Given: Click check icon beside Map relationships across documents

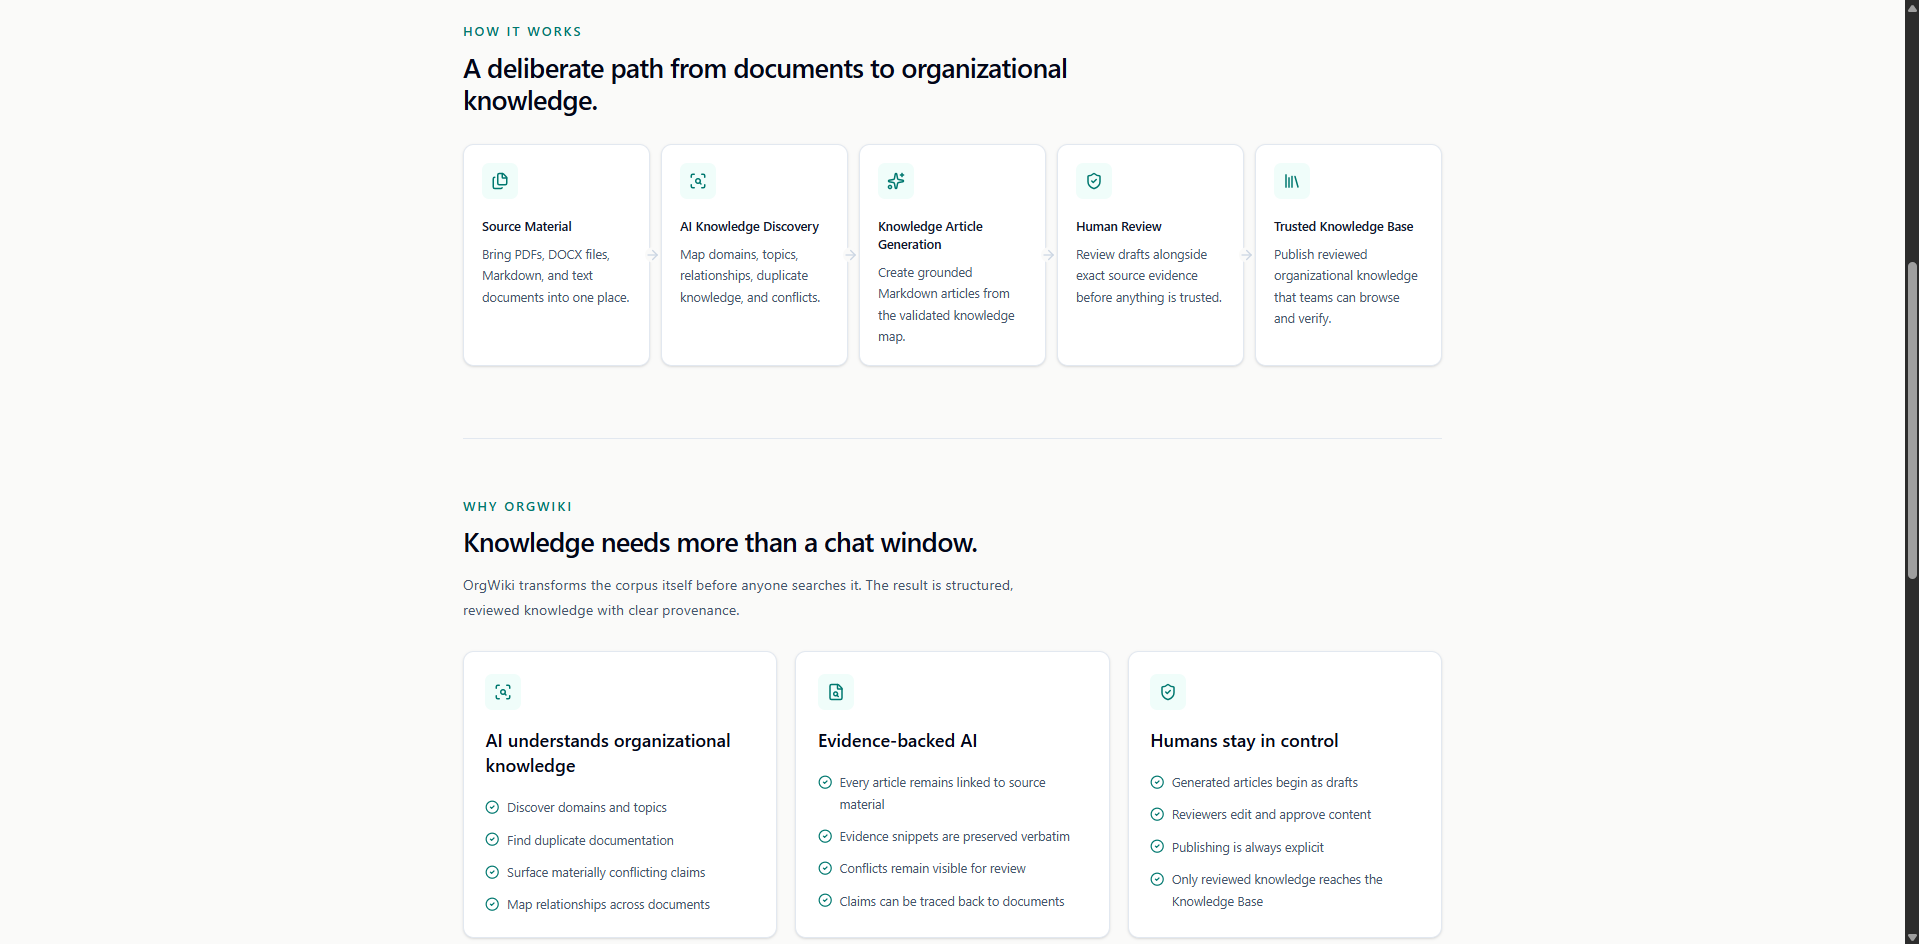Looking at the screenshot, I should point(492,904).
